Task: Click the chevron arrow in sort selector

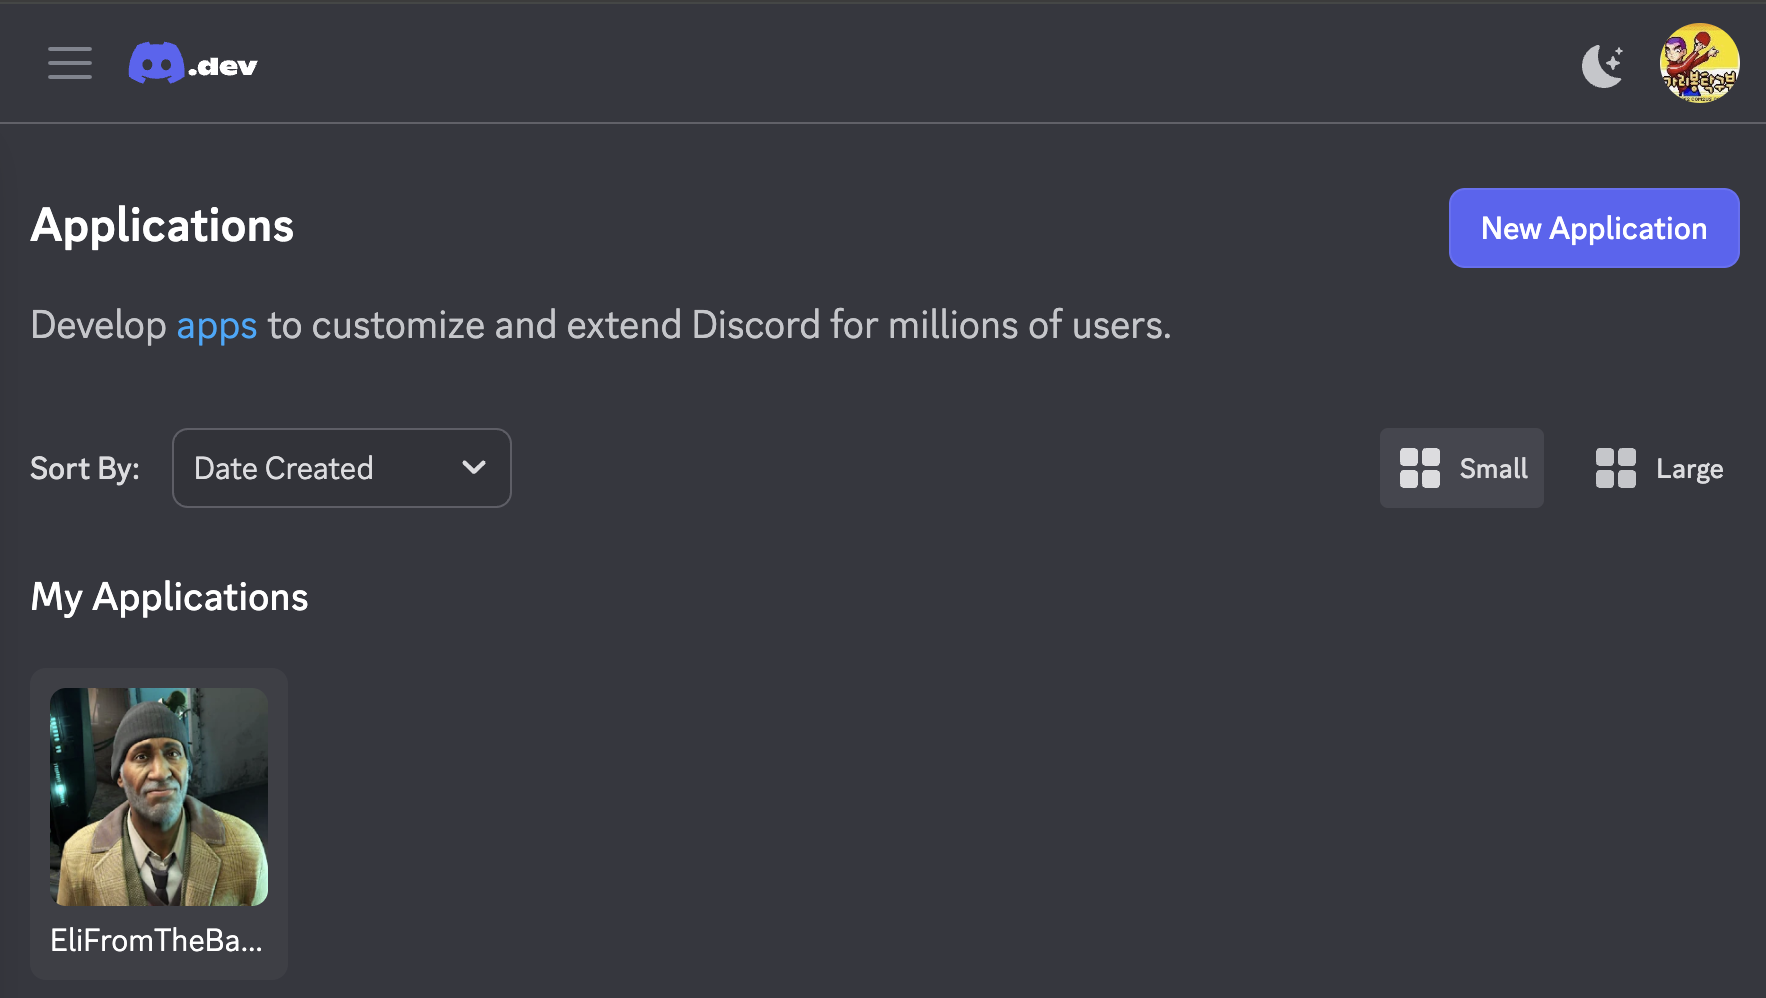Action: click(474, 467)
